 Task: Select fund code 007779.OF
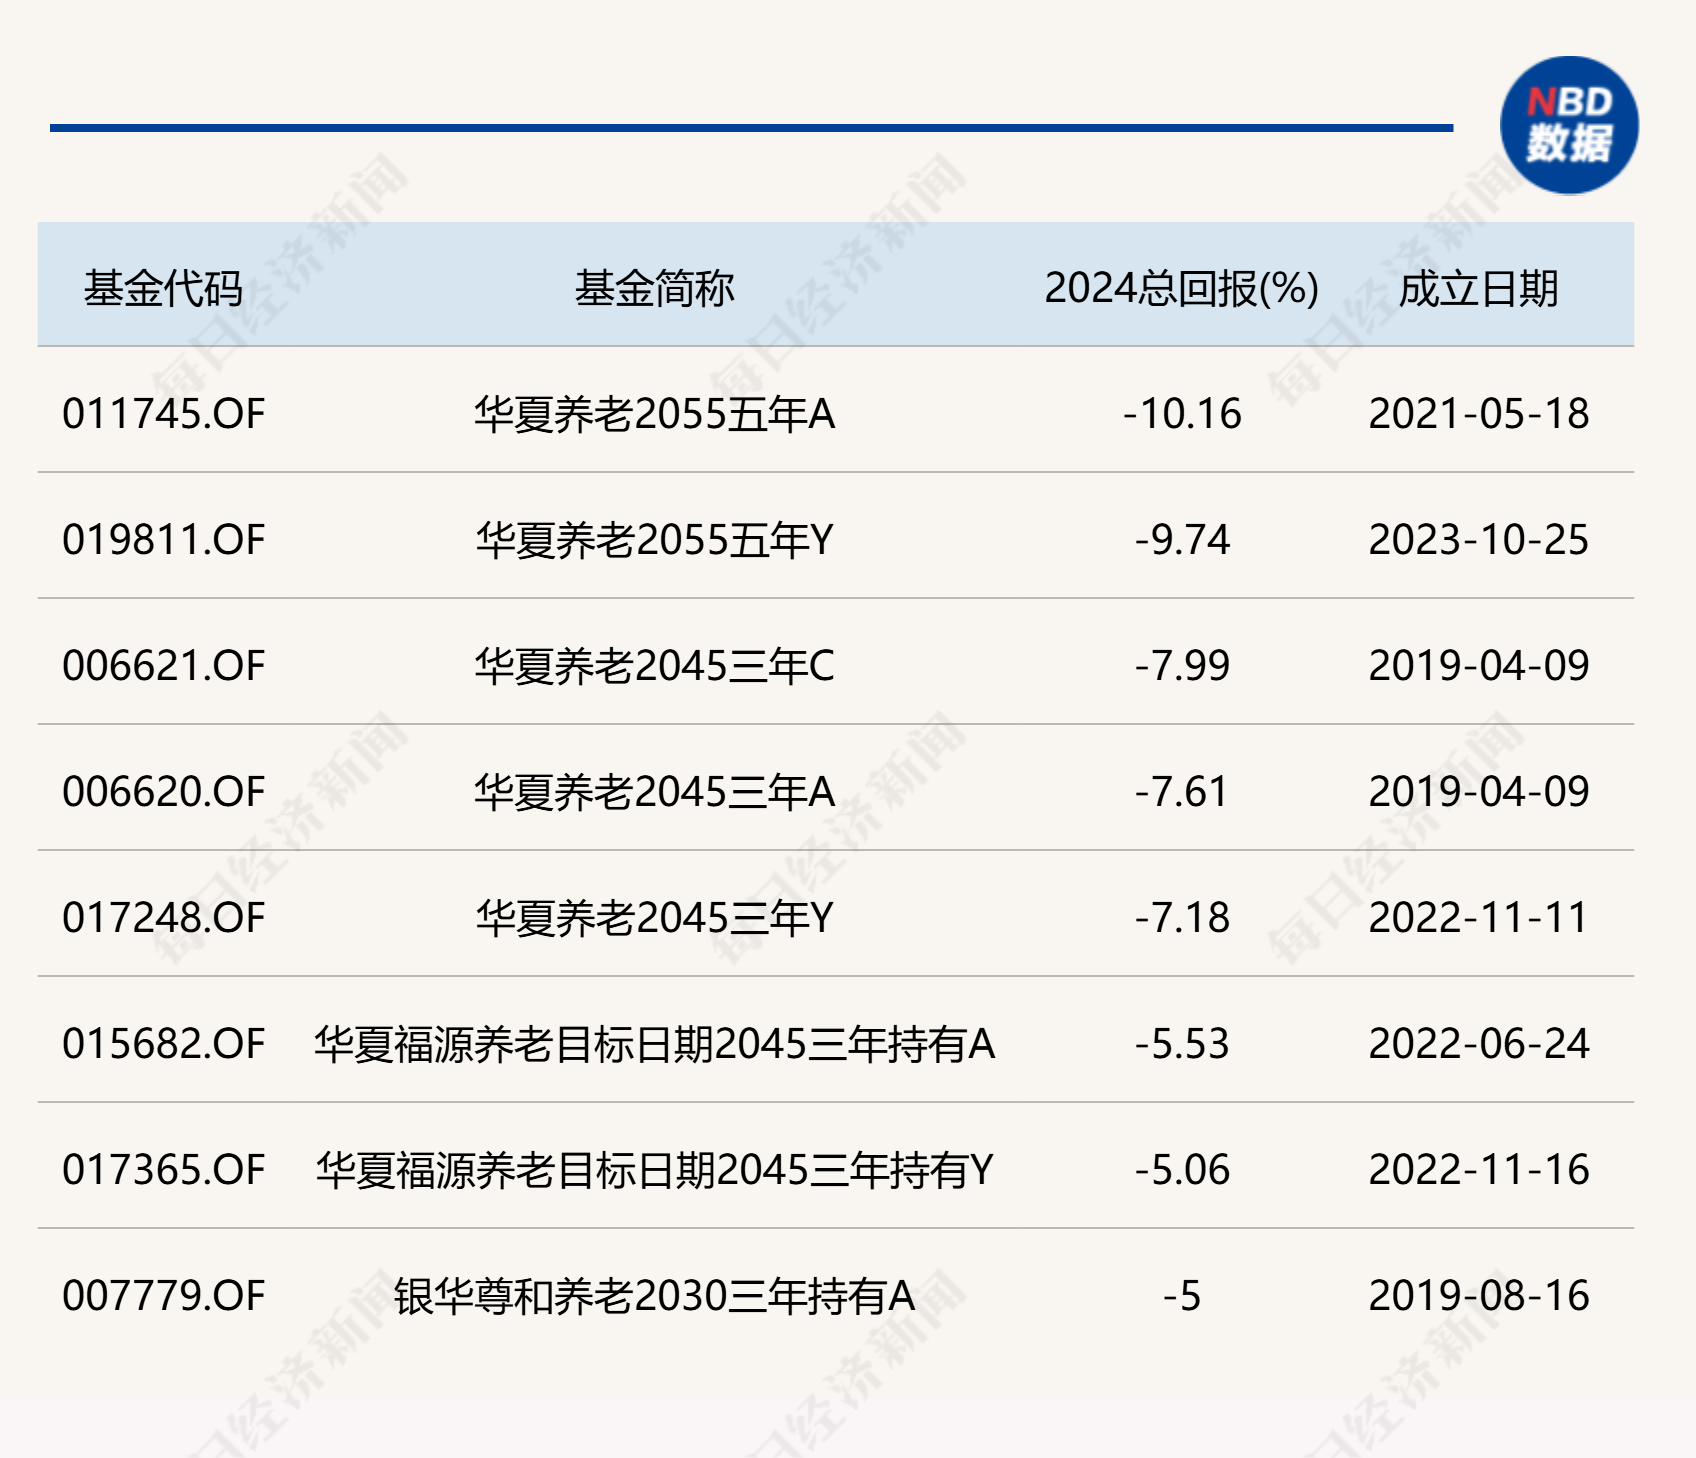tap(164, 1296)
